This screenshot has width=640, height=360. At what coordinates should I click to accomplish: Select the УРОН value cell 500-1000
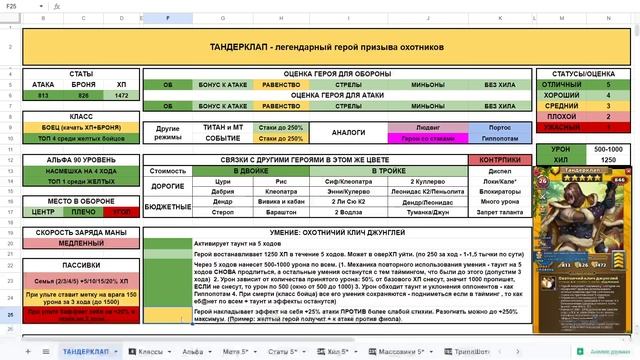609,149
